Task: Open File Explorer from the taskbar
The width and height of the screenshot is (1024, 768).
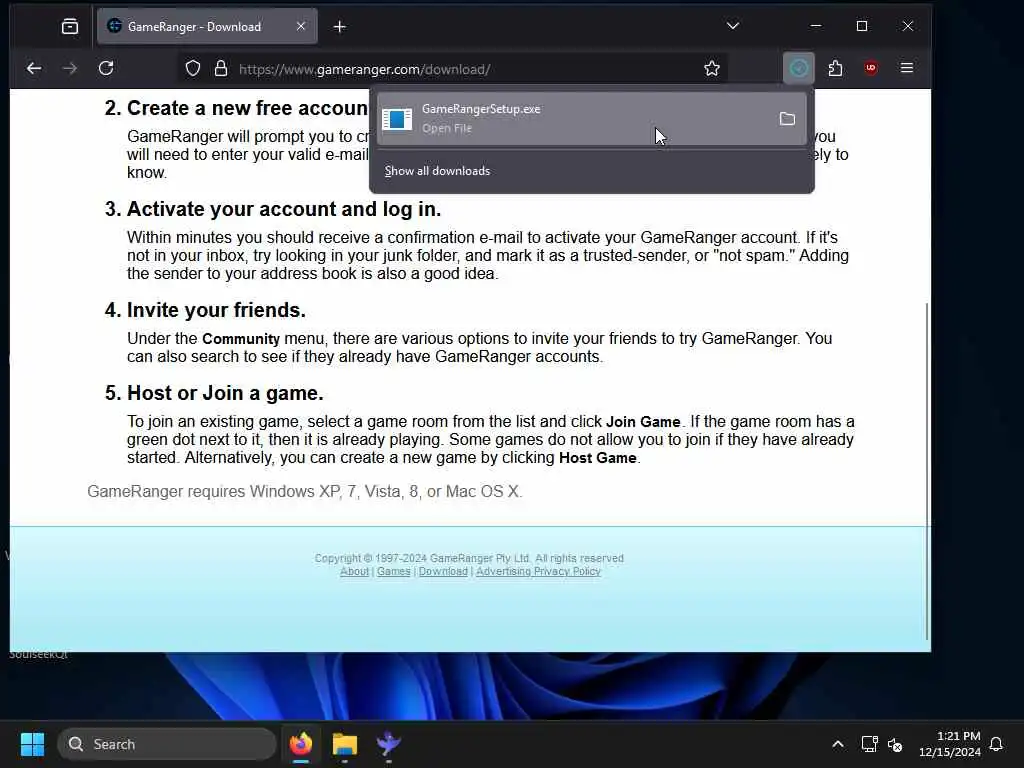Action: (x=345, y=744)
